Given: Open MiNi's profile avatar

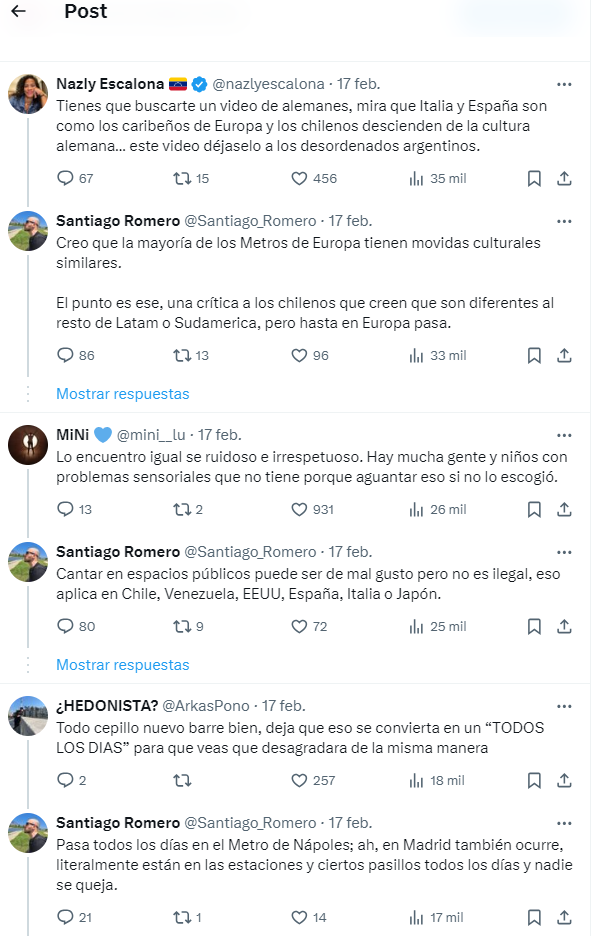Looking at the screenshot, I should pyautogui.click(x=28, y=445).
